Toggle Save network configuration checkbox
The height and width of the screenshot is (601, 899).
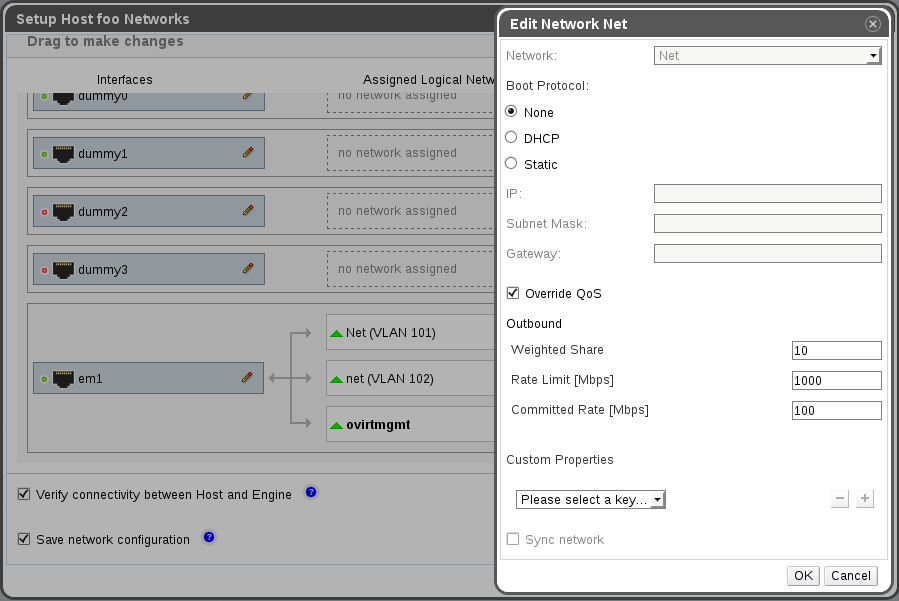[24, 539]
